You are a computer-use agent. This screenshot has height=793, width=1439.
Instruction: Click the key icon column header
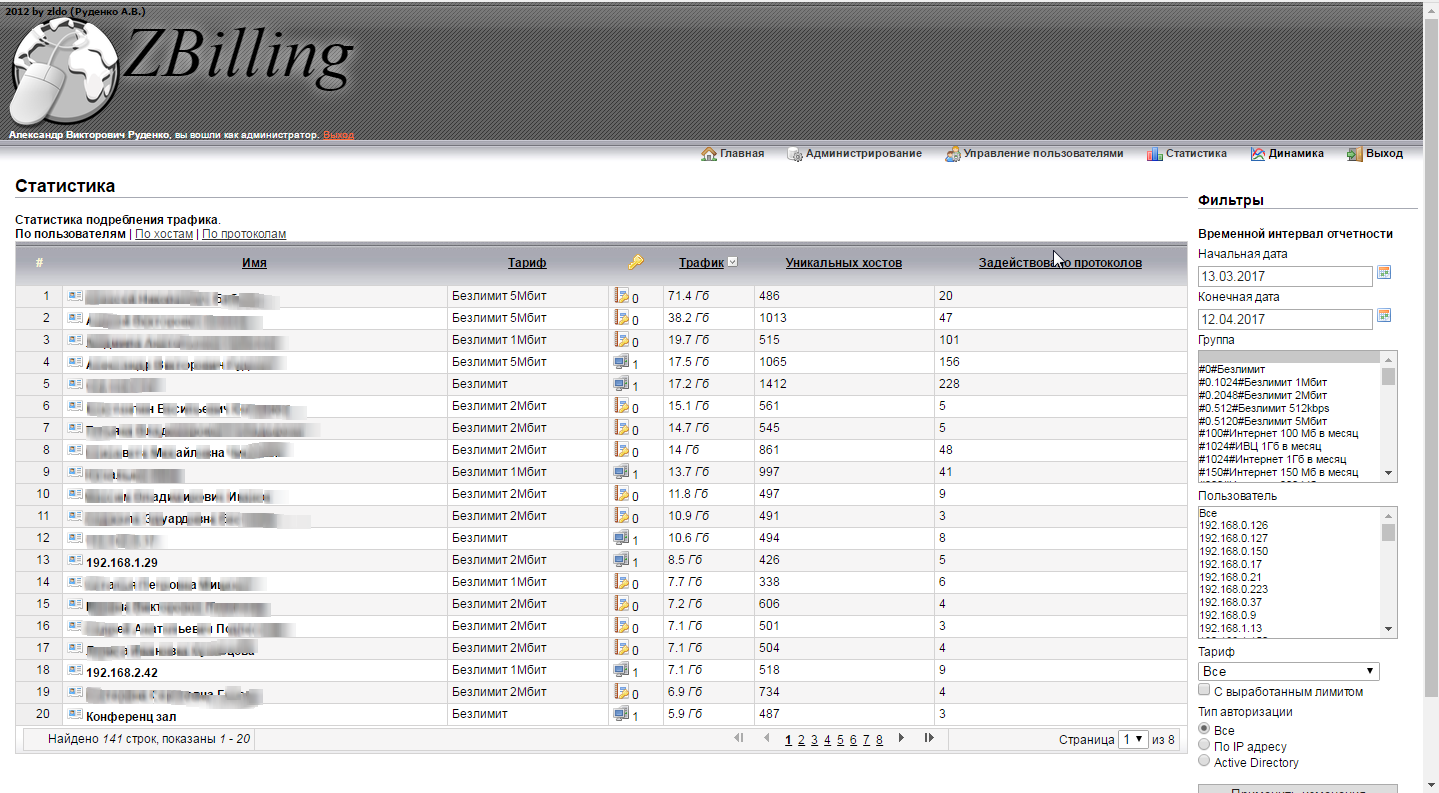pyautogui.click(x=635, y=263)
